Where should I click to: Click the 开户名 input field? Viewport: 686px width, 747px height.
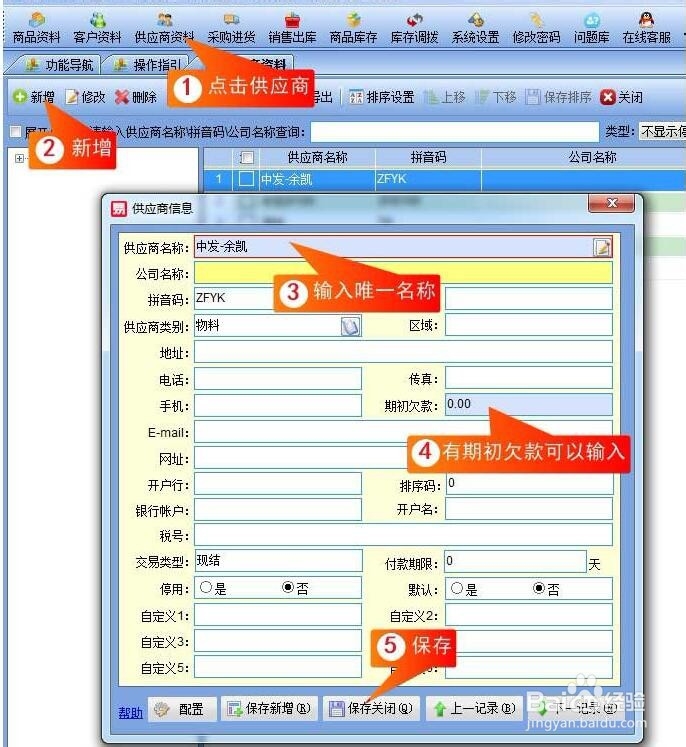pos(529,509)
